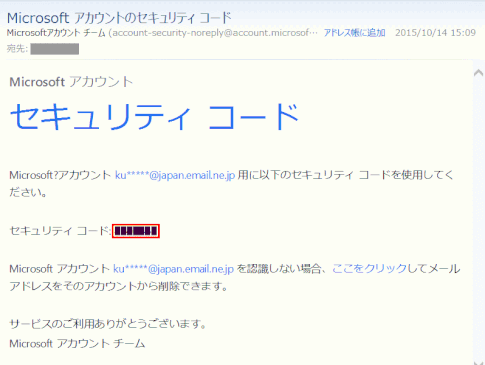The image size is (485, 365).
Task: Click the ここをクリック link
Action: point(369,269)
